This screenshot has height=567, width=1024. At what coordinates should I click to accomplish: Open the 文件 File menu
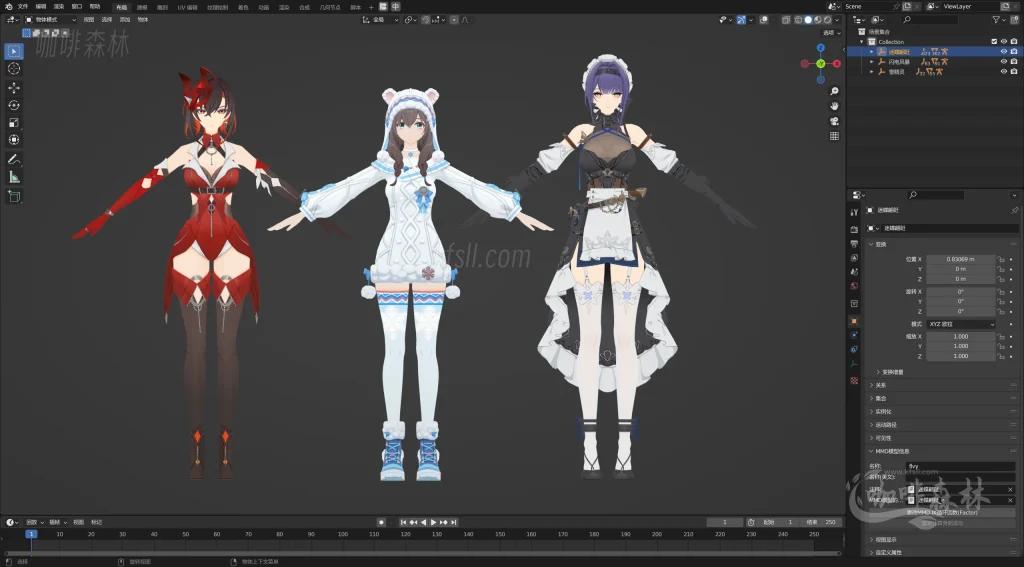tap(23, 7)
